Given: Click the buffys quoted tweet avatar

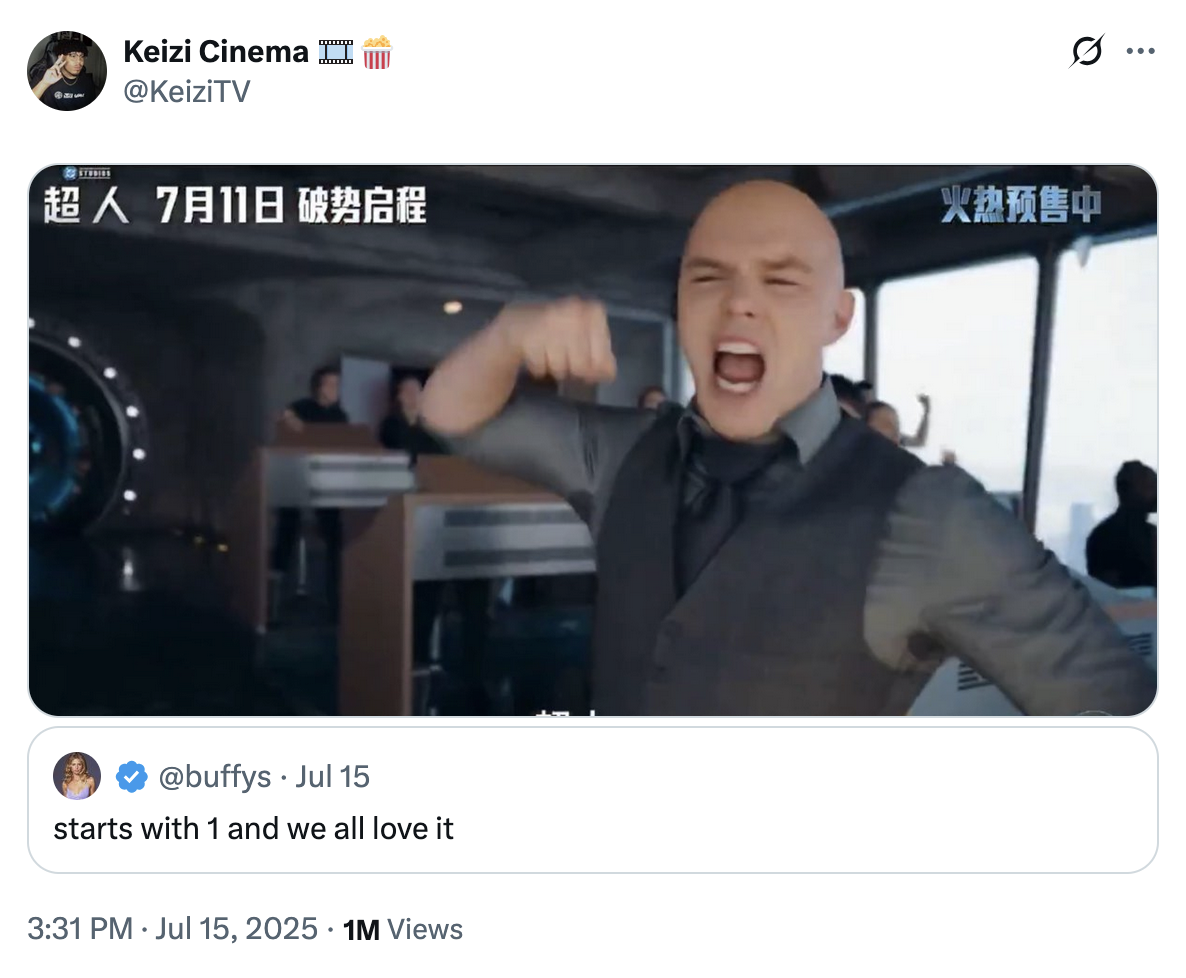Looking at the screenshot, I should tap(77, 776).
